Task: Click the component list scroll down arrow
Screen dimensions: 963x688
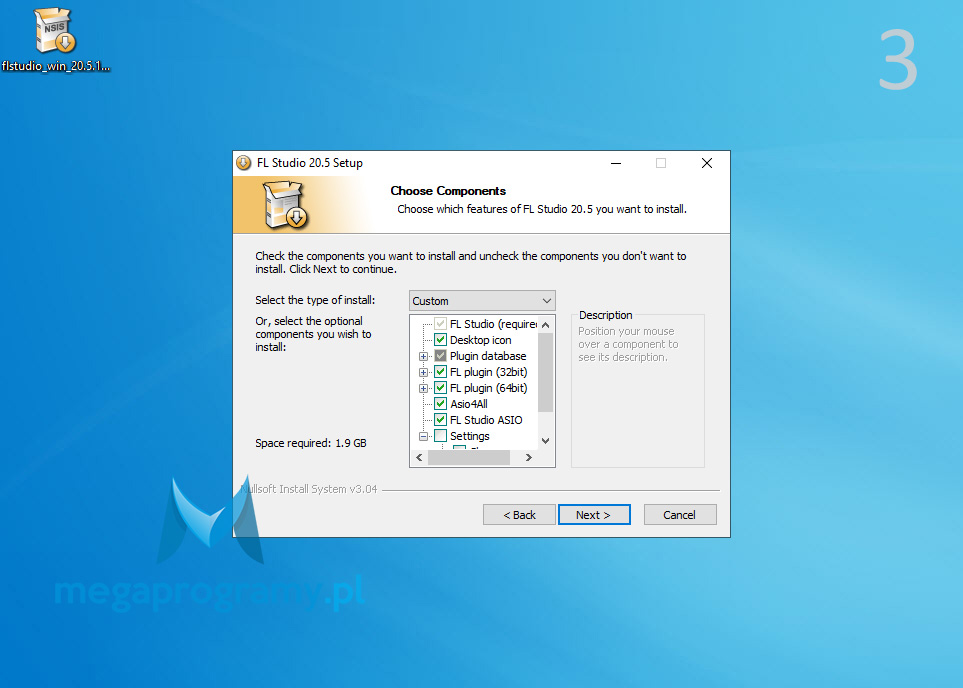Action: tap(545, 441)
